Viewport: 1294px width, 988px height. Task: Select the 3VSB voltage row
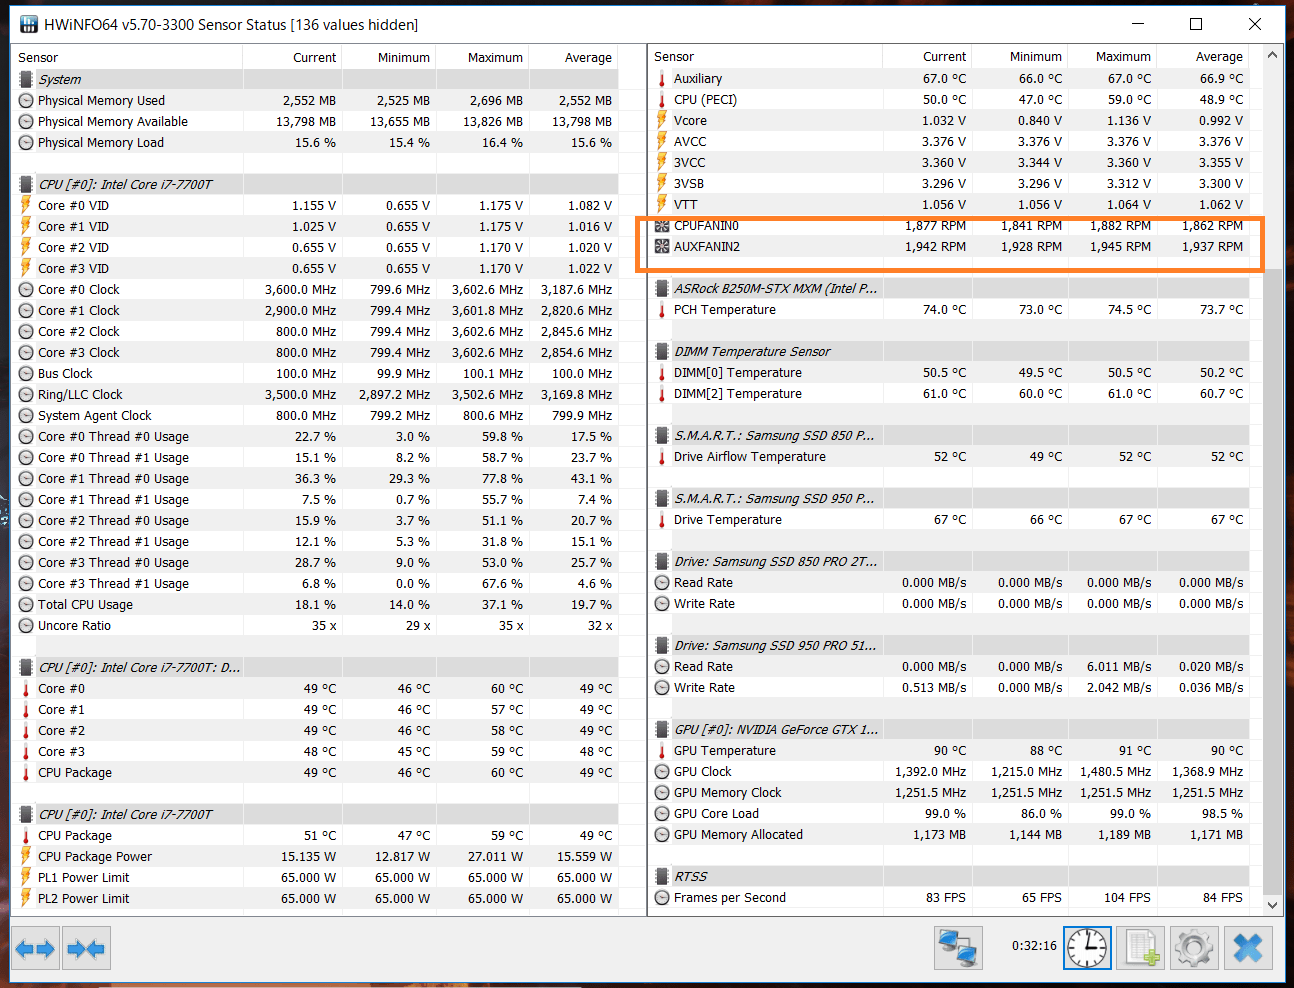pos(950,184)
